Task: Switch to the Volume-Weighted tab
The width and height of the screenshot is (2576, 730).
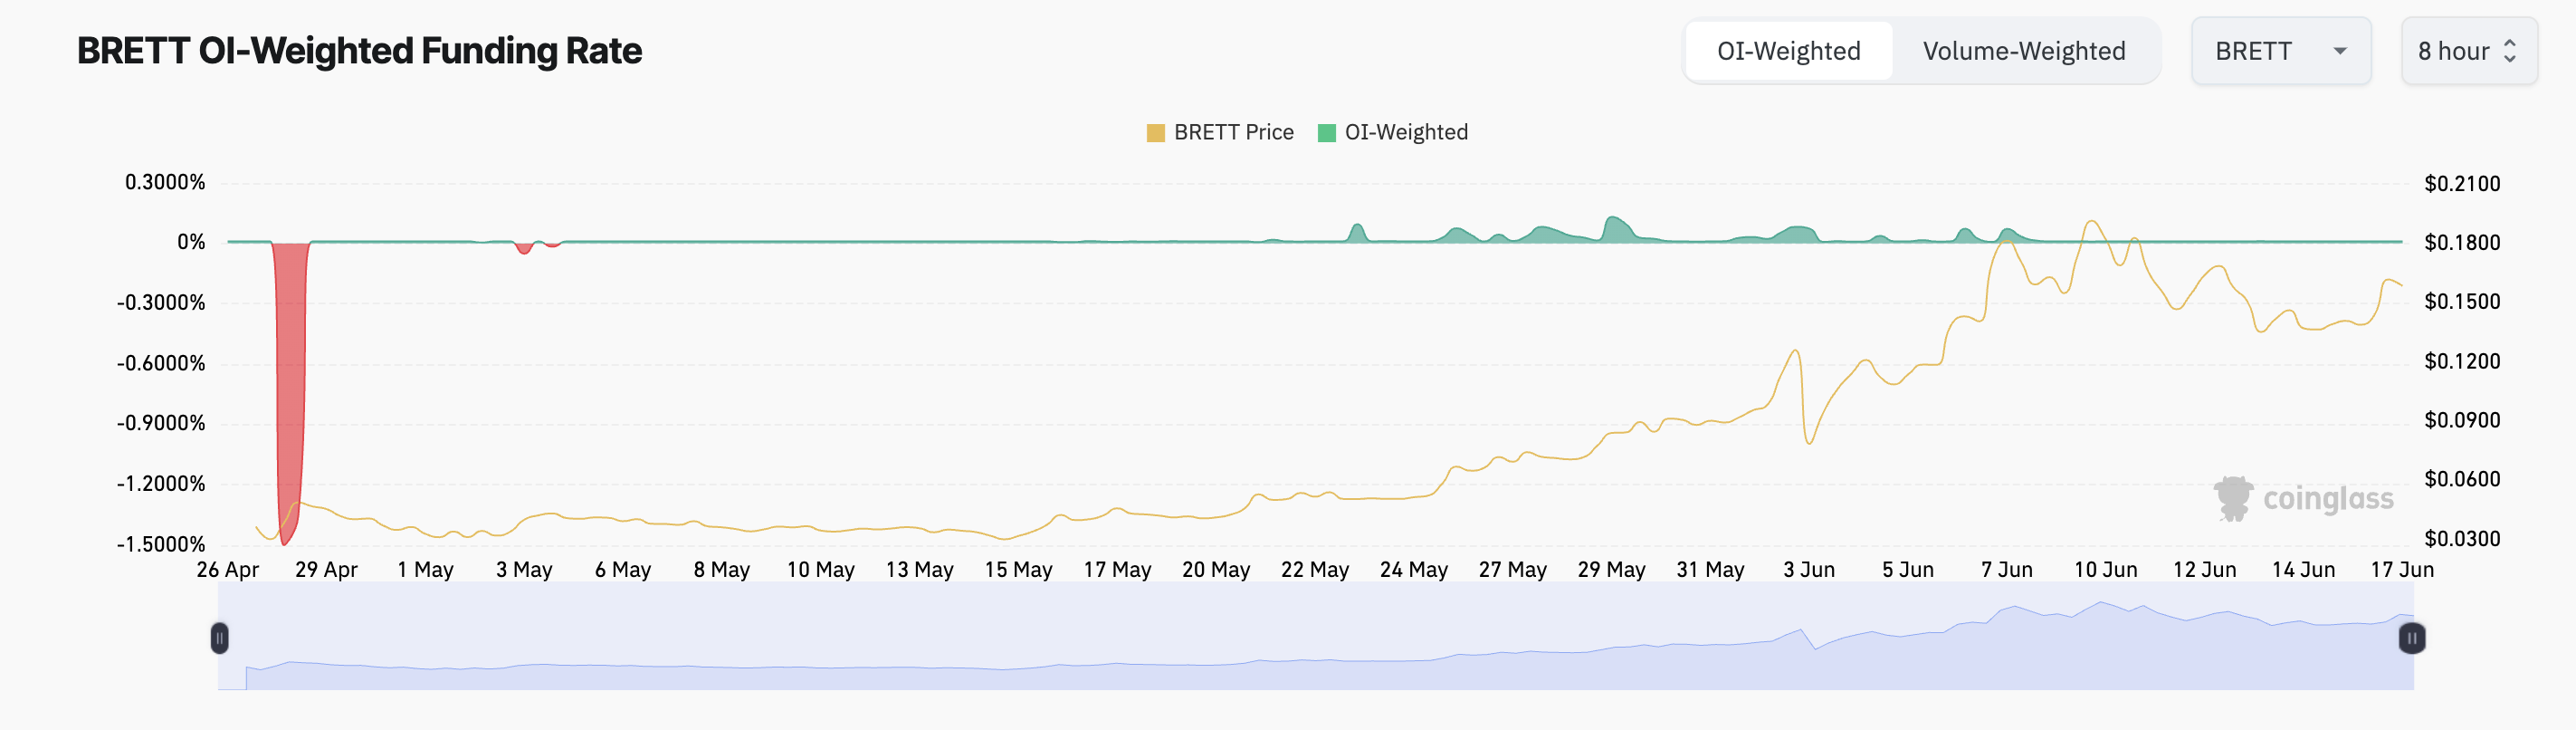Action: pyautogui.click(x=2023, y=51)
